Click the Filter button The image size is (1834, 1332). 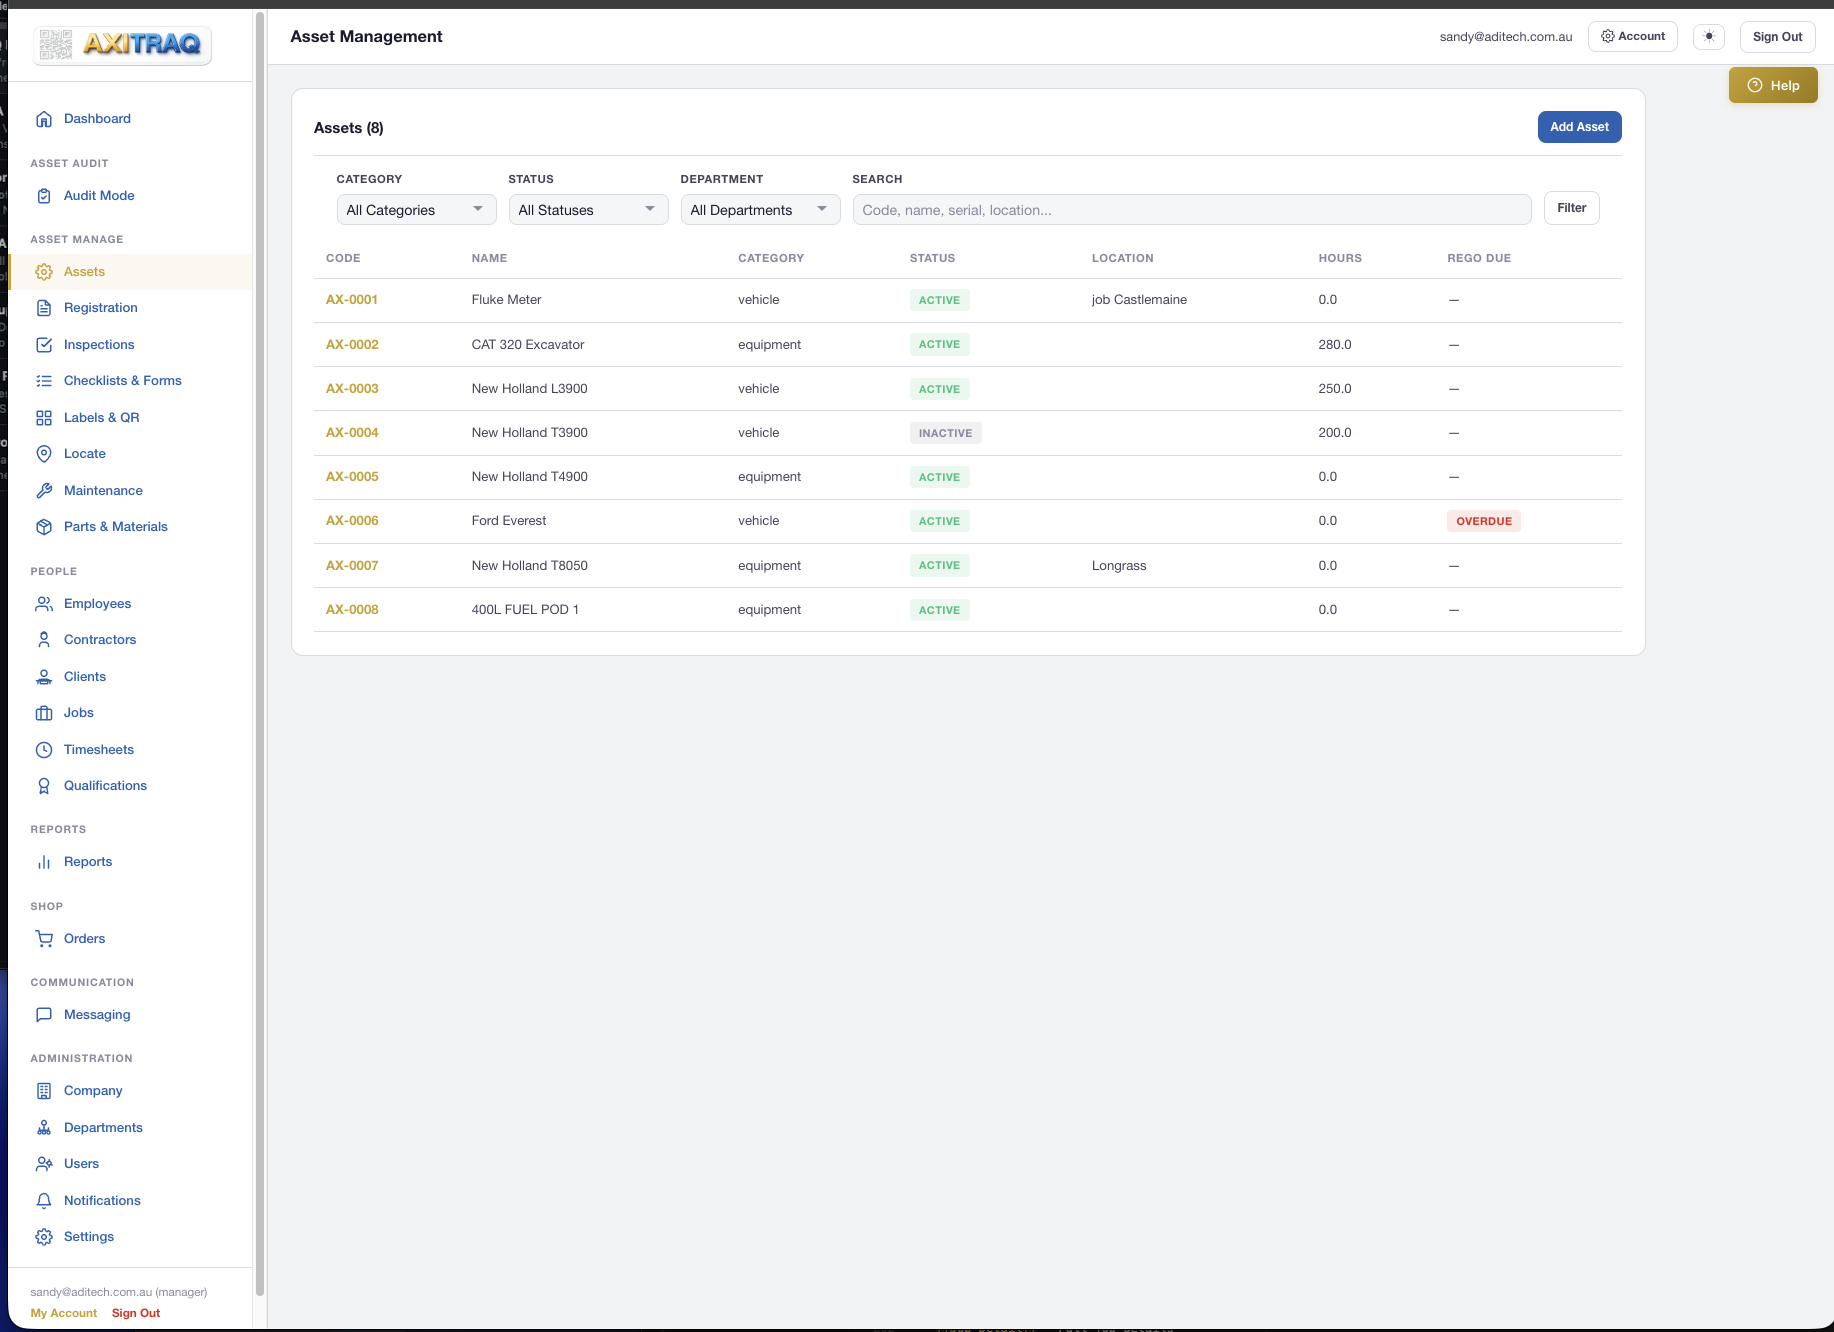(x=1571, y=208)
